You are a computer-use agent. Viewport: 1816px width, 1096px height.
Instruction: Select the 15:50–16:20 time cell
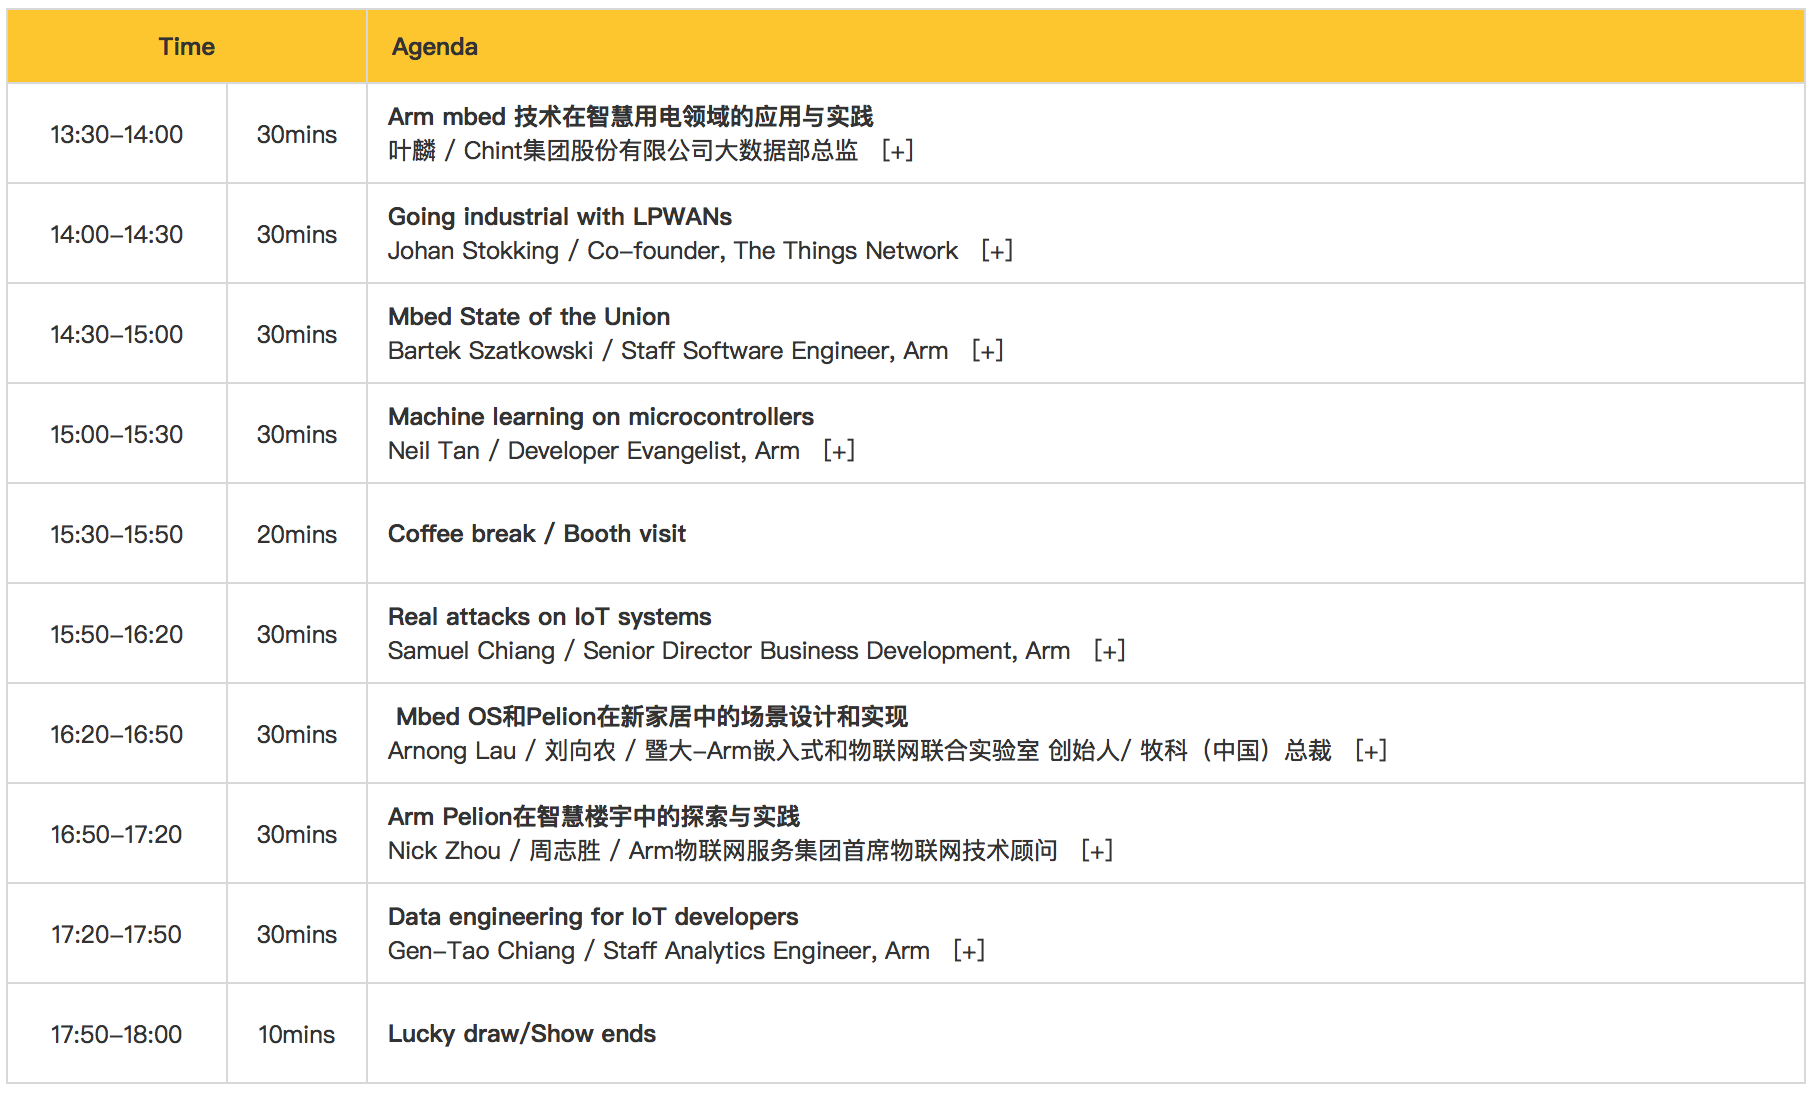[117, 634]
